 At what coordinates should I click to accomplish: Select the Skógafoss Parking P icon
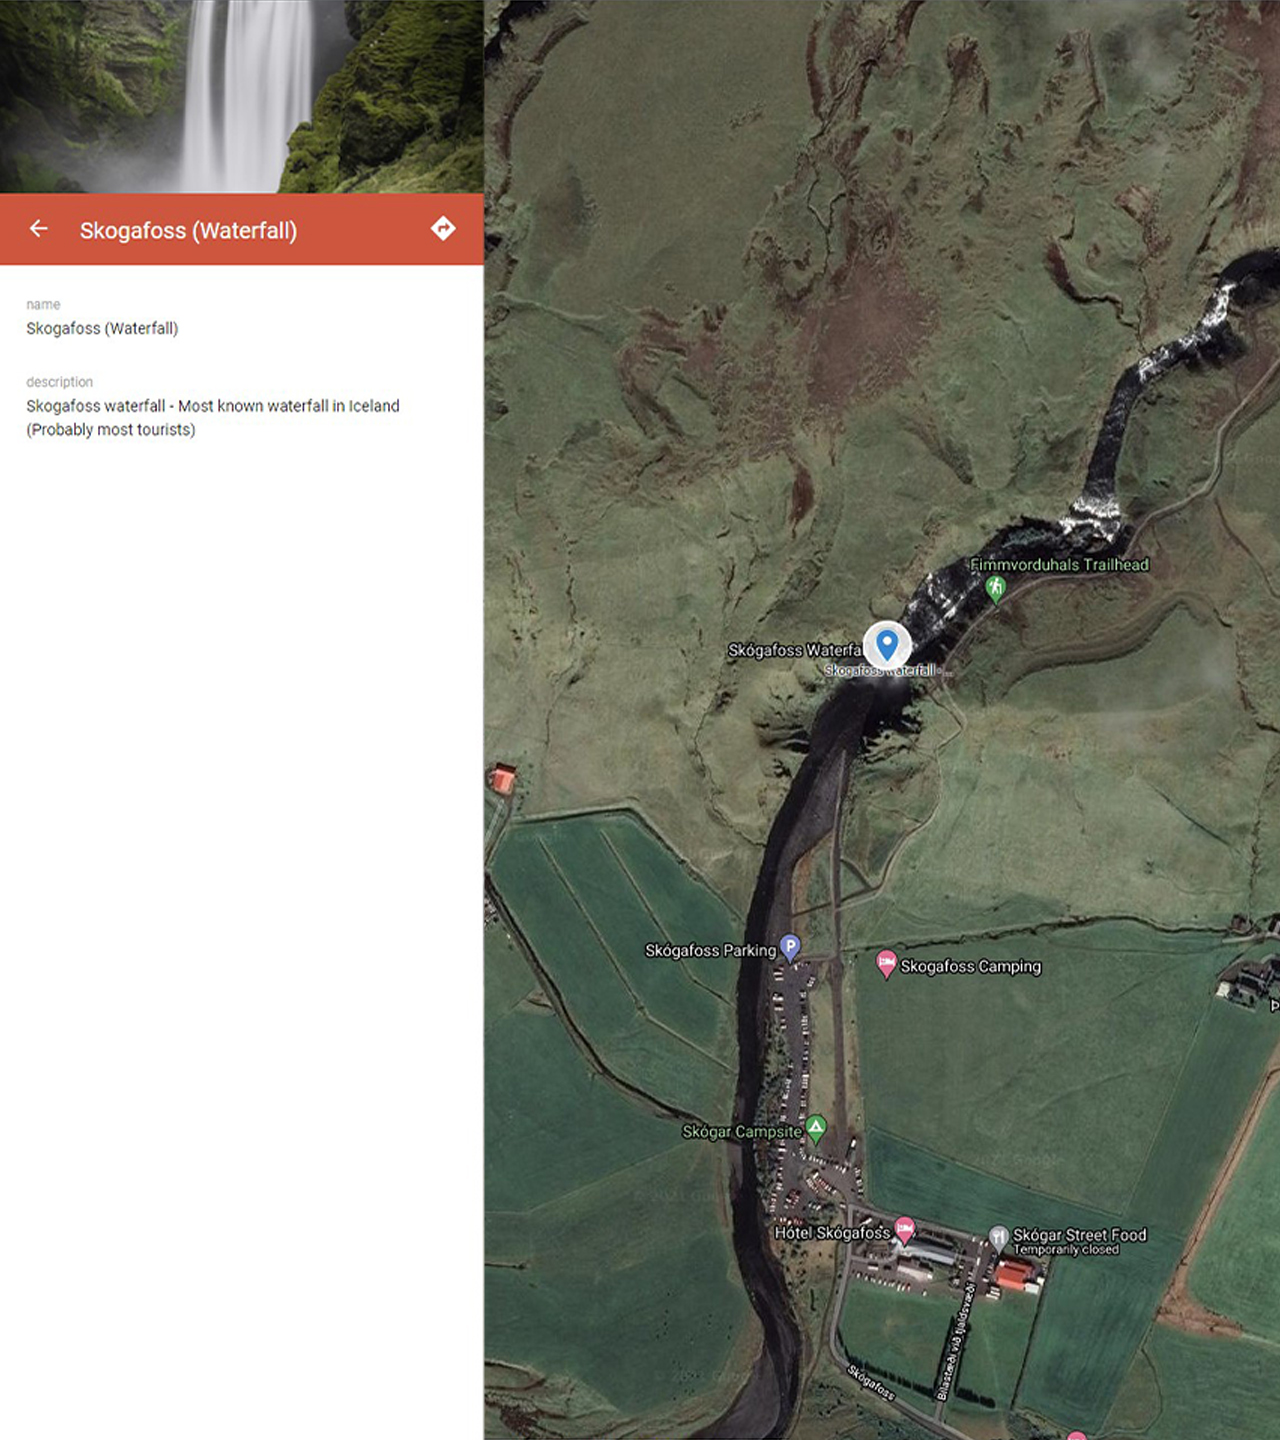coord(793,943)
